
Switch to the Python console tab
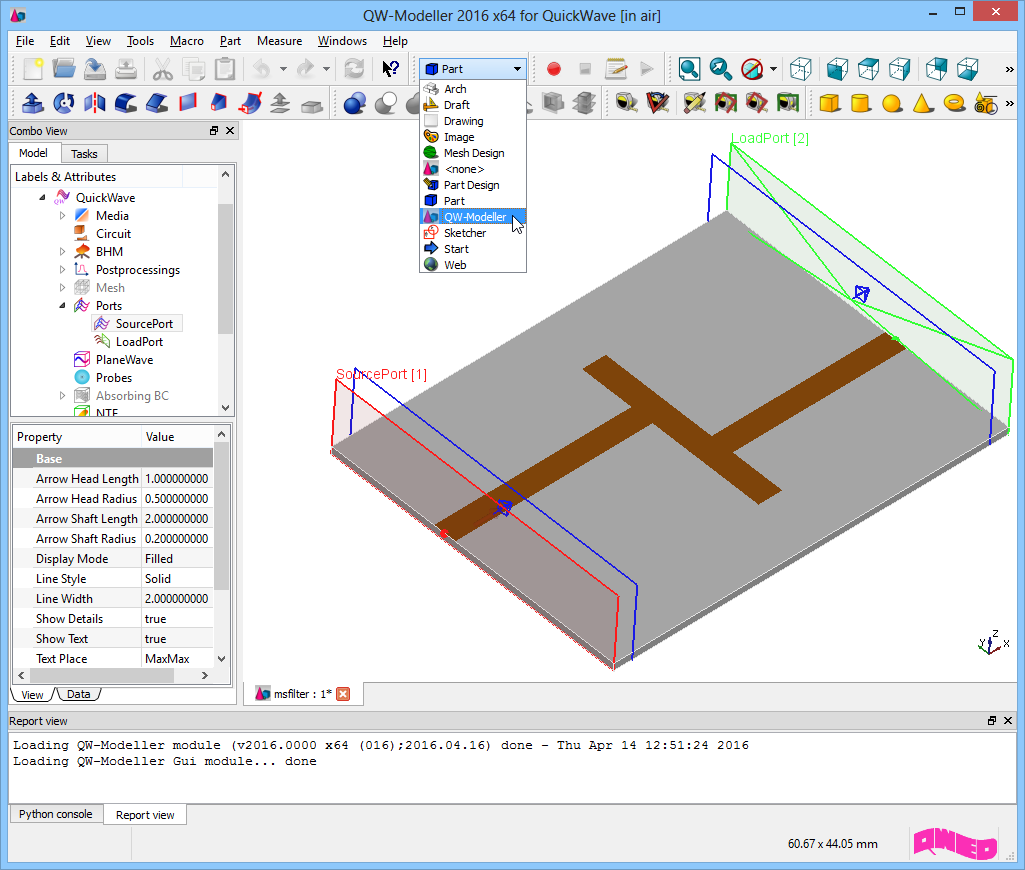(x=56, y=814)
